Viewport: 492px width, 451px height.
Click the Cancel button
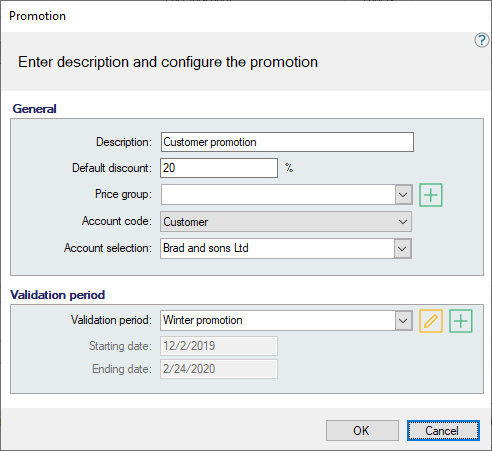(443, 431)
